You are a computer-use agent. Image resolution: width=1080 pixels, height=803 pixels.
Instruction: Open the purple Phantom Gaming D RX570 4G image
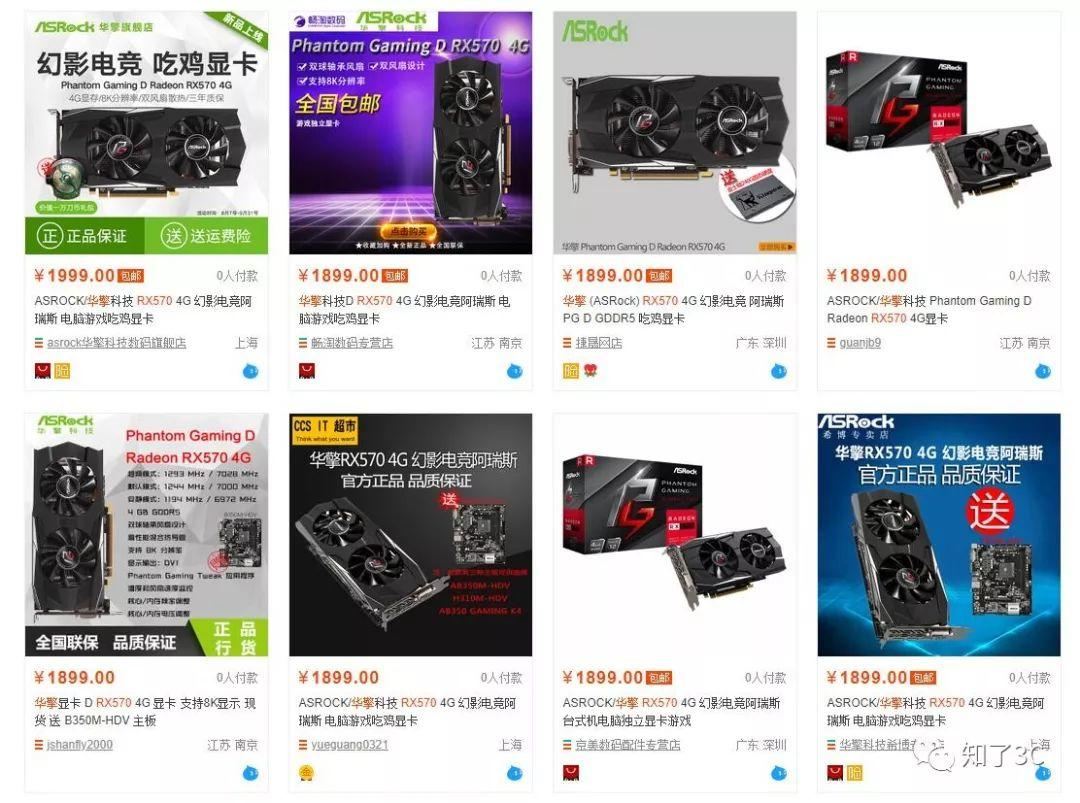411,133
